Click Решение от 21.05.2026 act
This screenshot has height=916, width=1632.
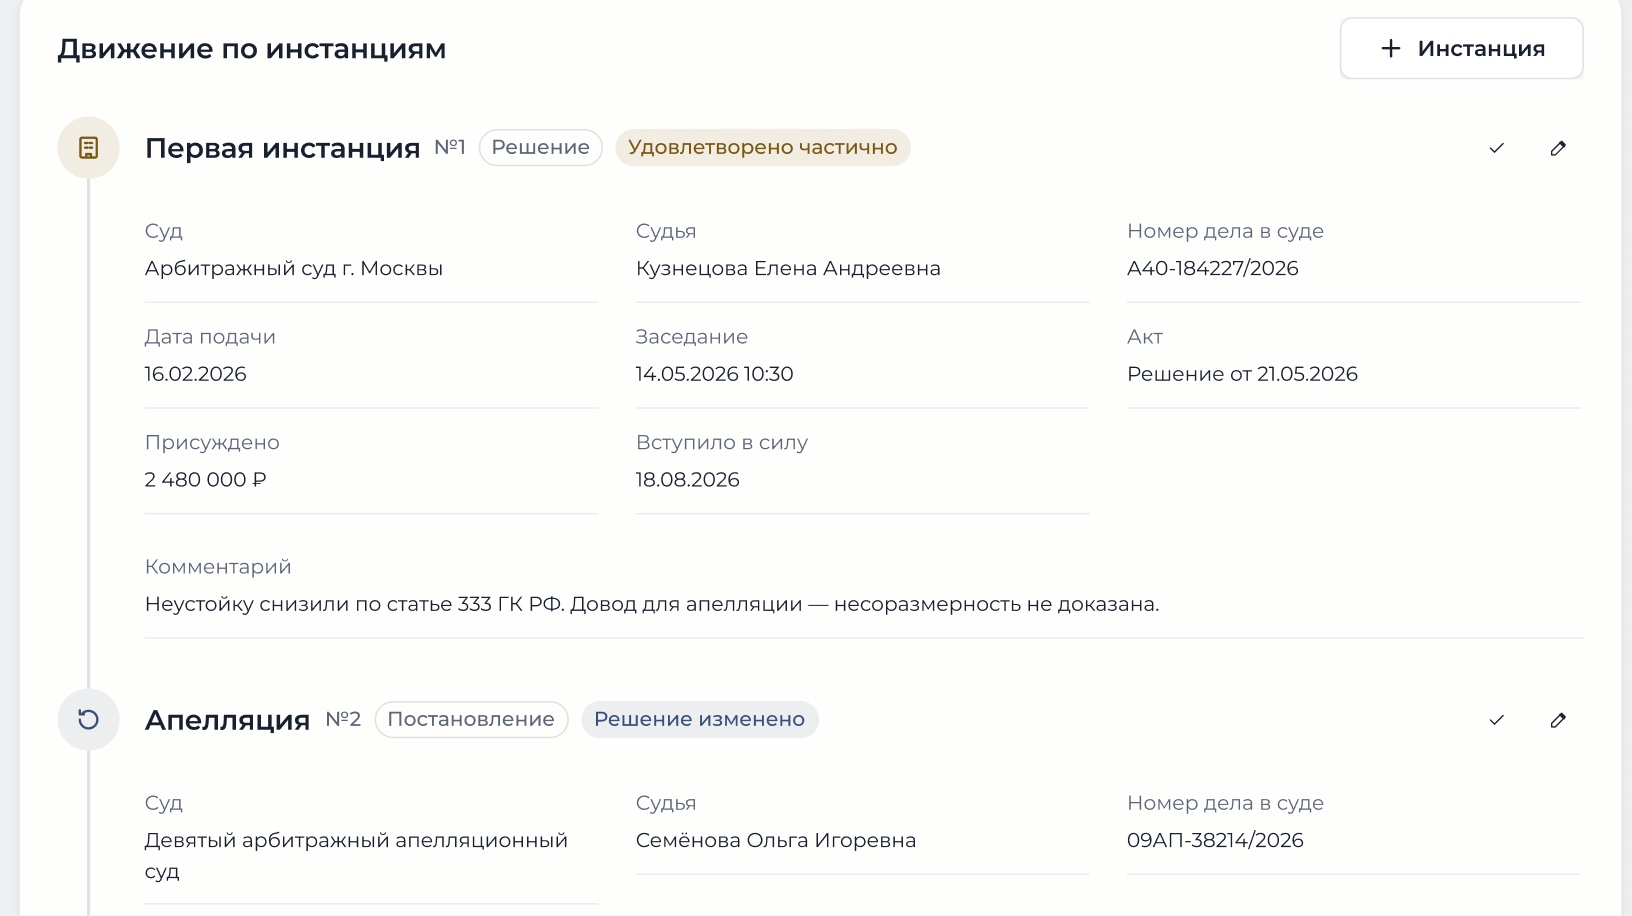[x=1243, y=374]
